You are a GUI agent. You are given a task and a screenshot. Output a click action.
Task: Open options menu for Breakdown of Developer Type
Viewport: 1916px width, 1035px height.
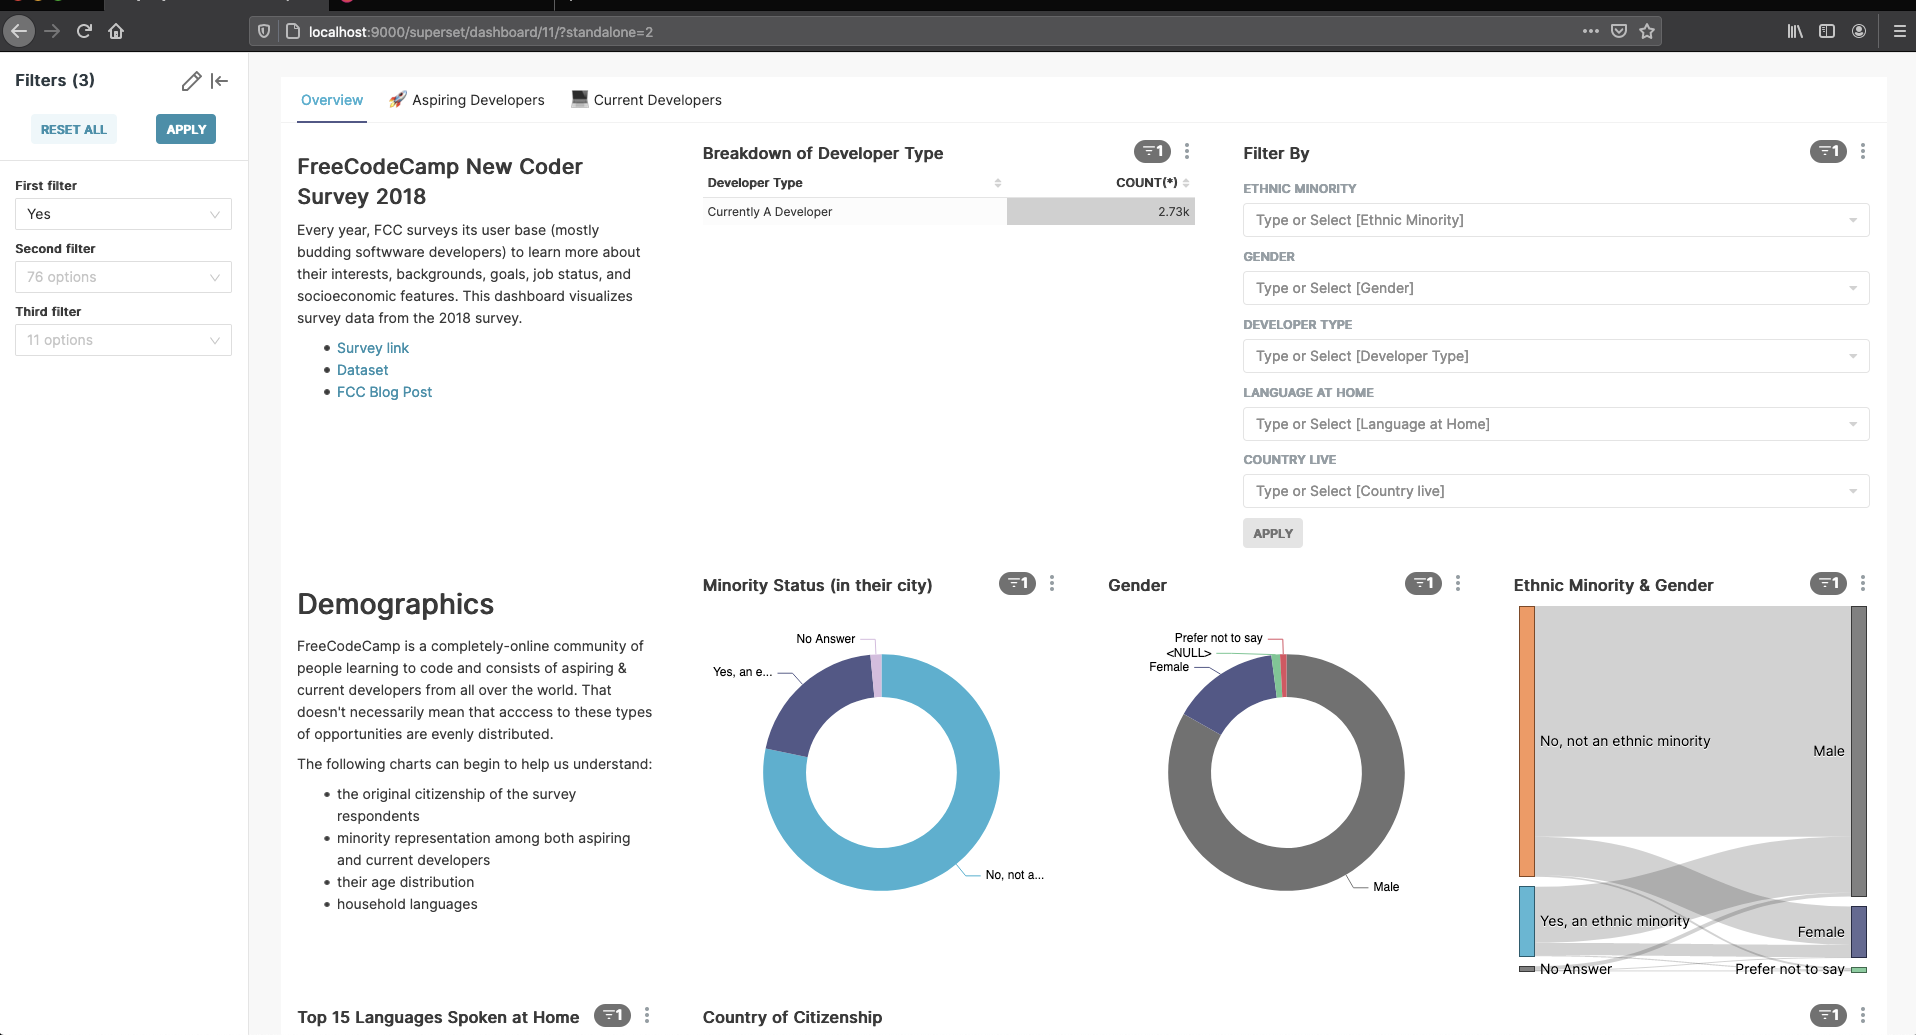point(1187,151)
